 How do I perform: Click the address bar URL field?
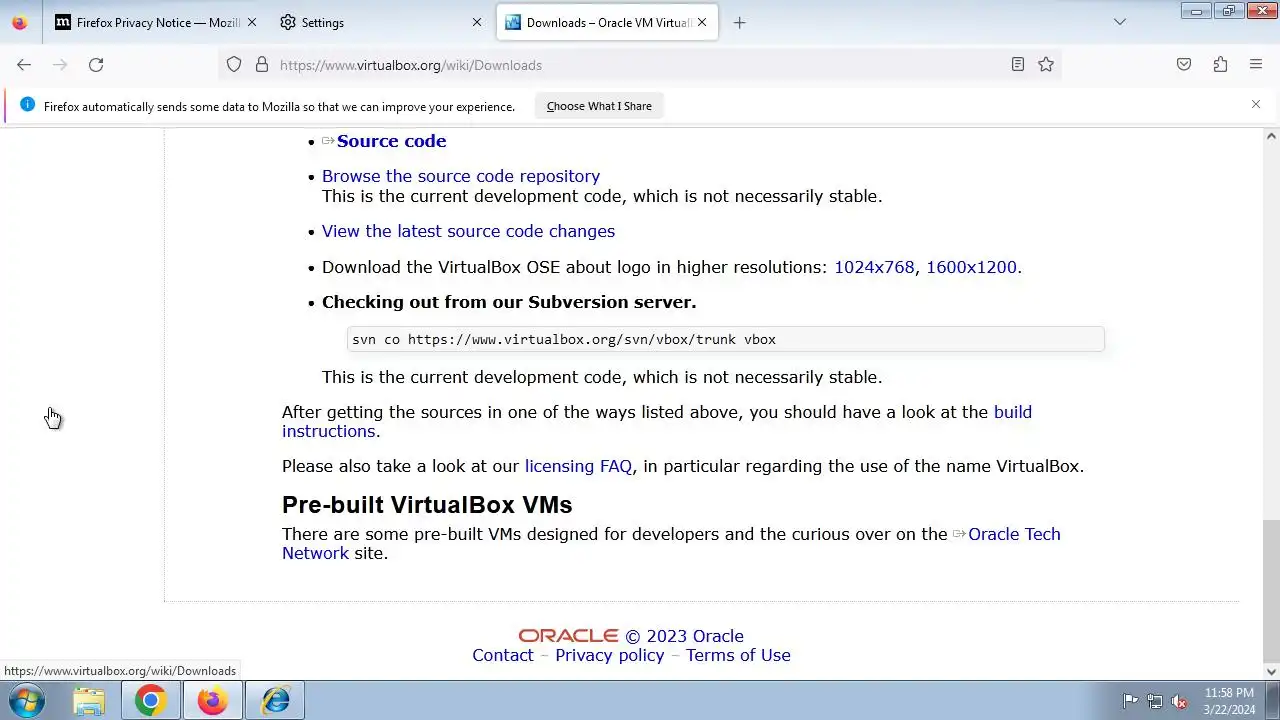640,65
